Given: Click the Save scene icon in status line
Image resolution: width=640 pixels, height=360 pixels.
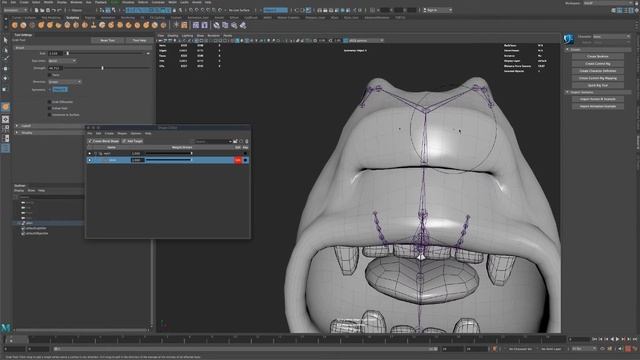Looking at the screenshot, I should (x=48, y=10).
